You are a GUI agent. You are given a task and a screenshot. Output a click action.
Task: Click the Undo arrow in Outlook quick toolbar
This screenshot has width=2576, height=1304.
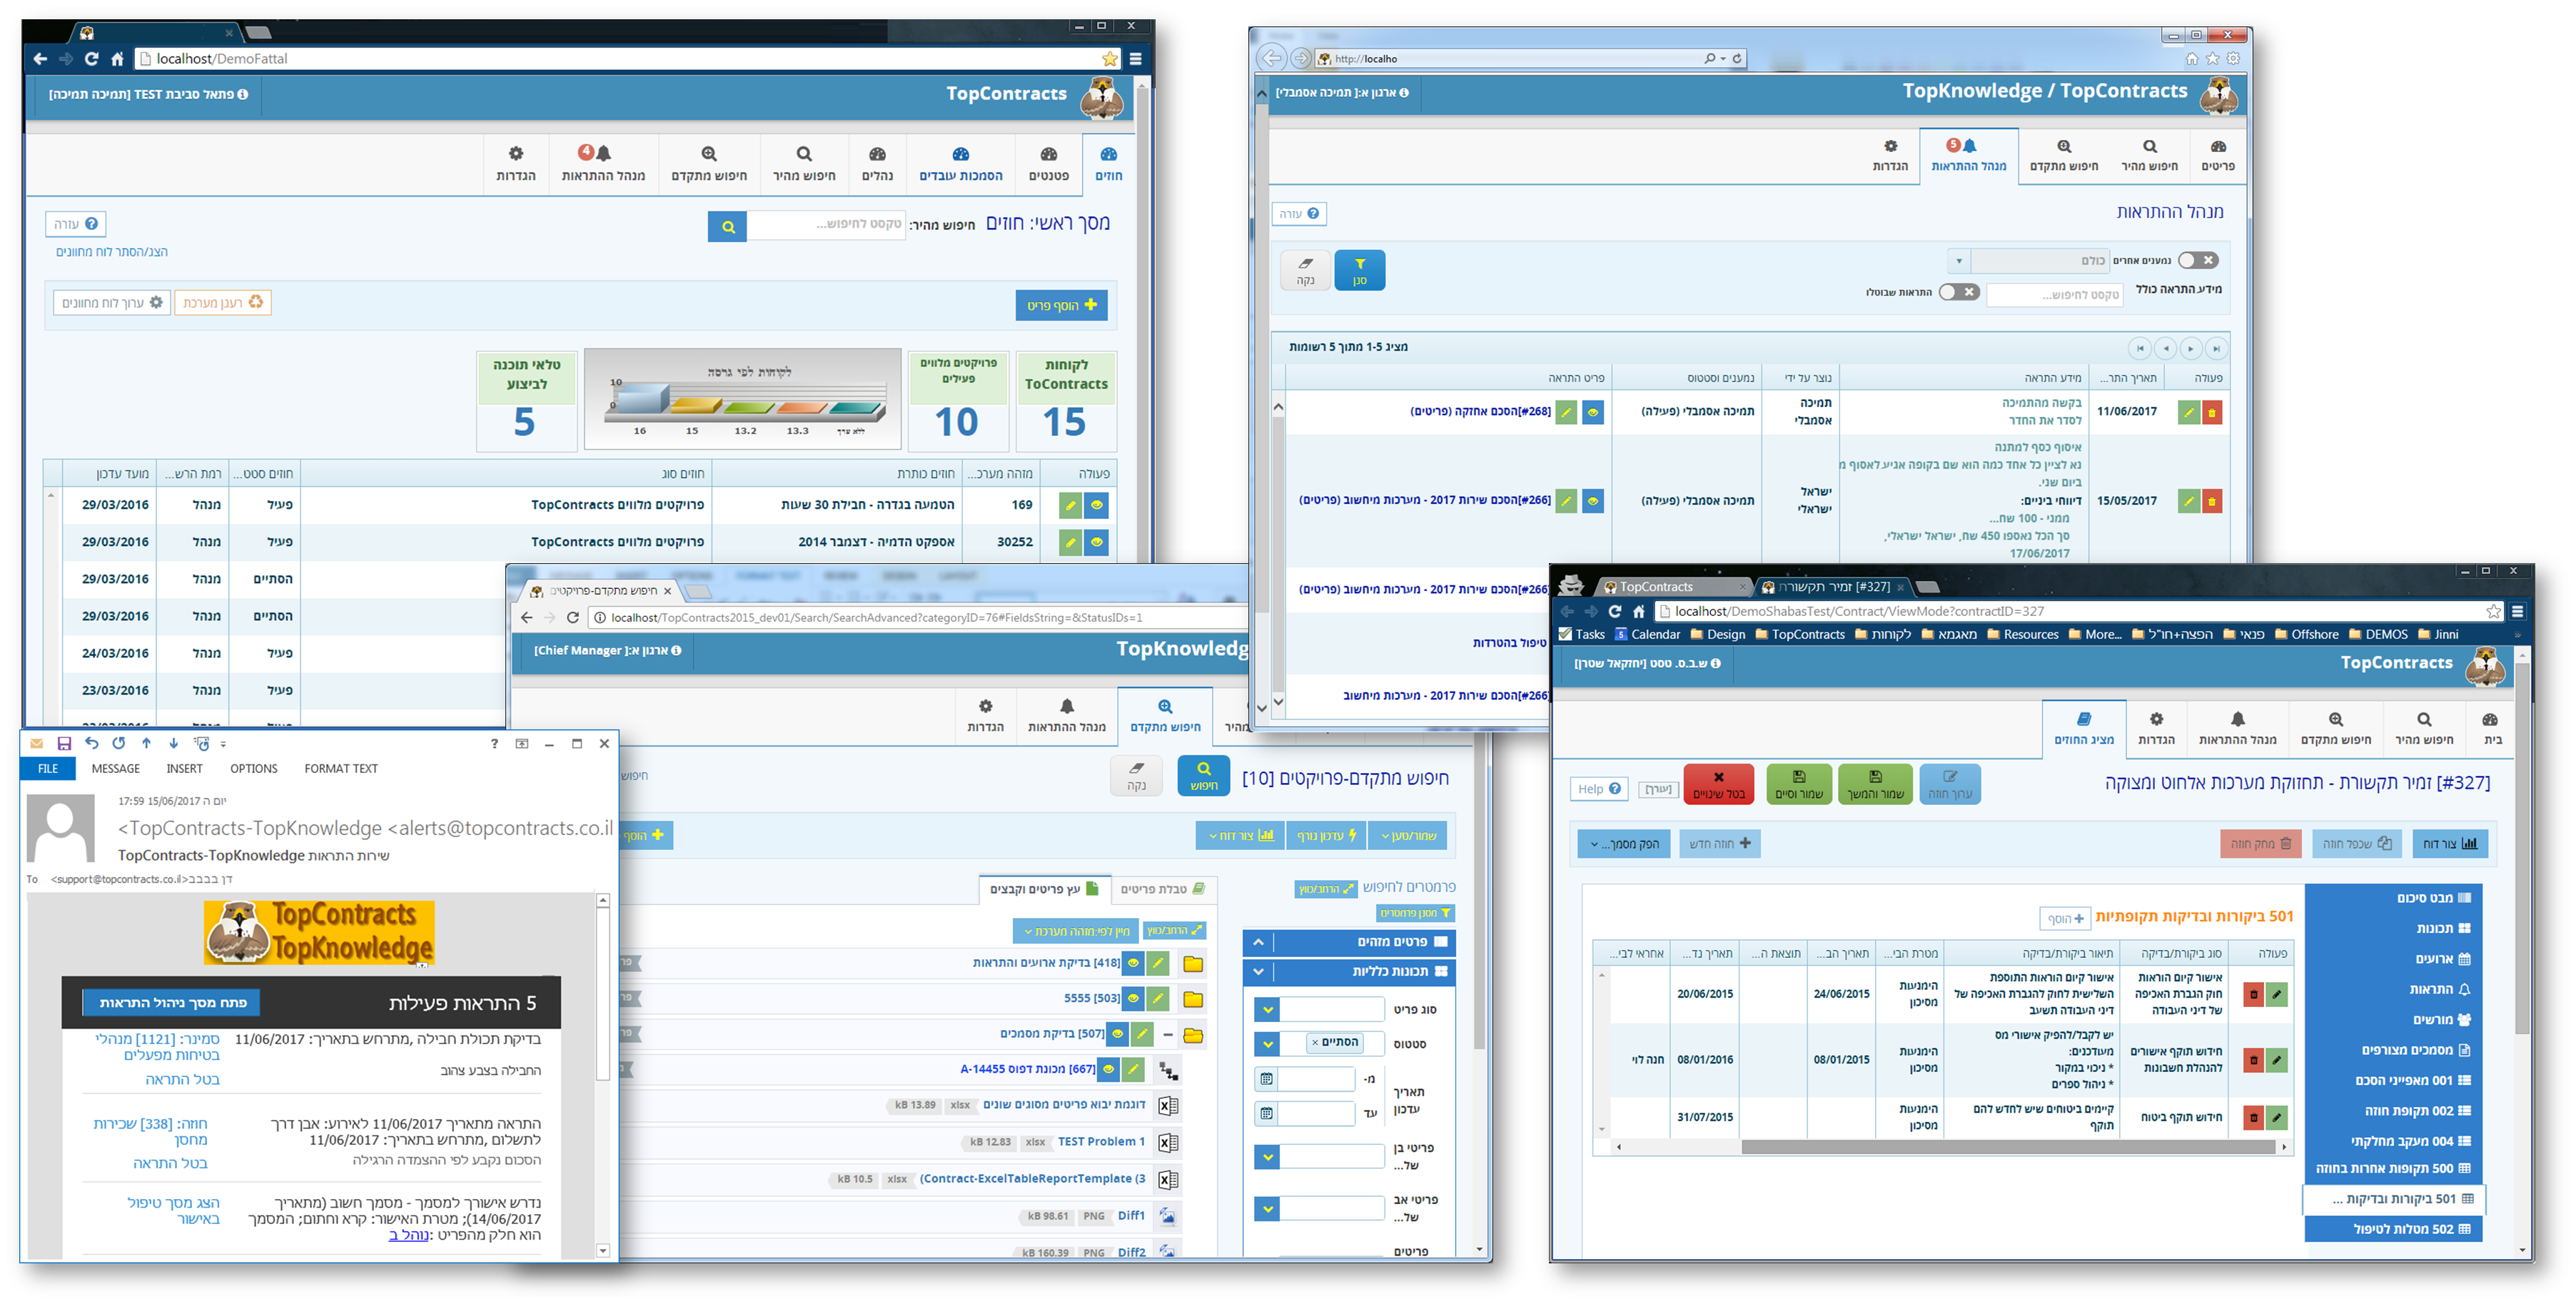(x=92, y=743)
